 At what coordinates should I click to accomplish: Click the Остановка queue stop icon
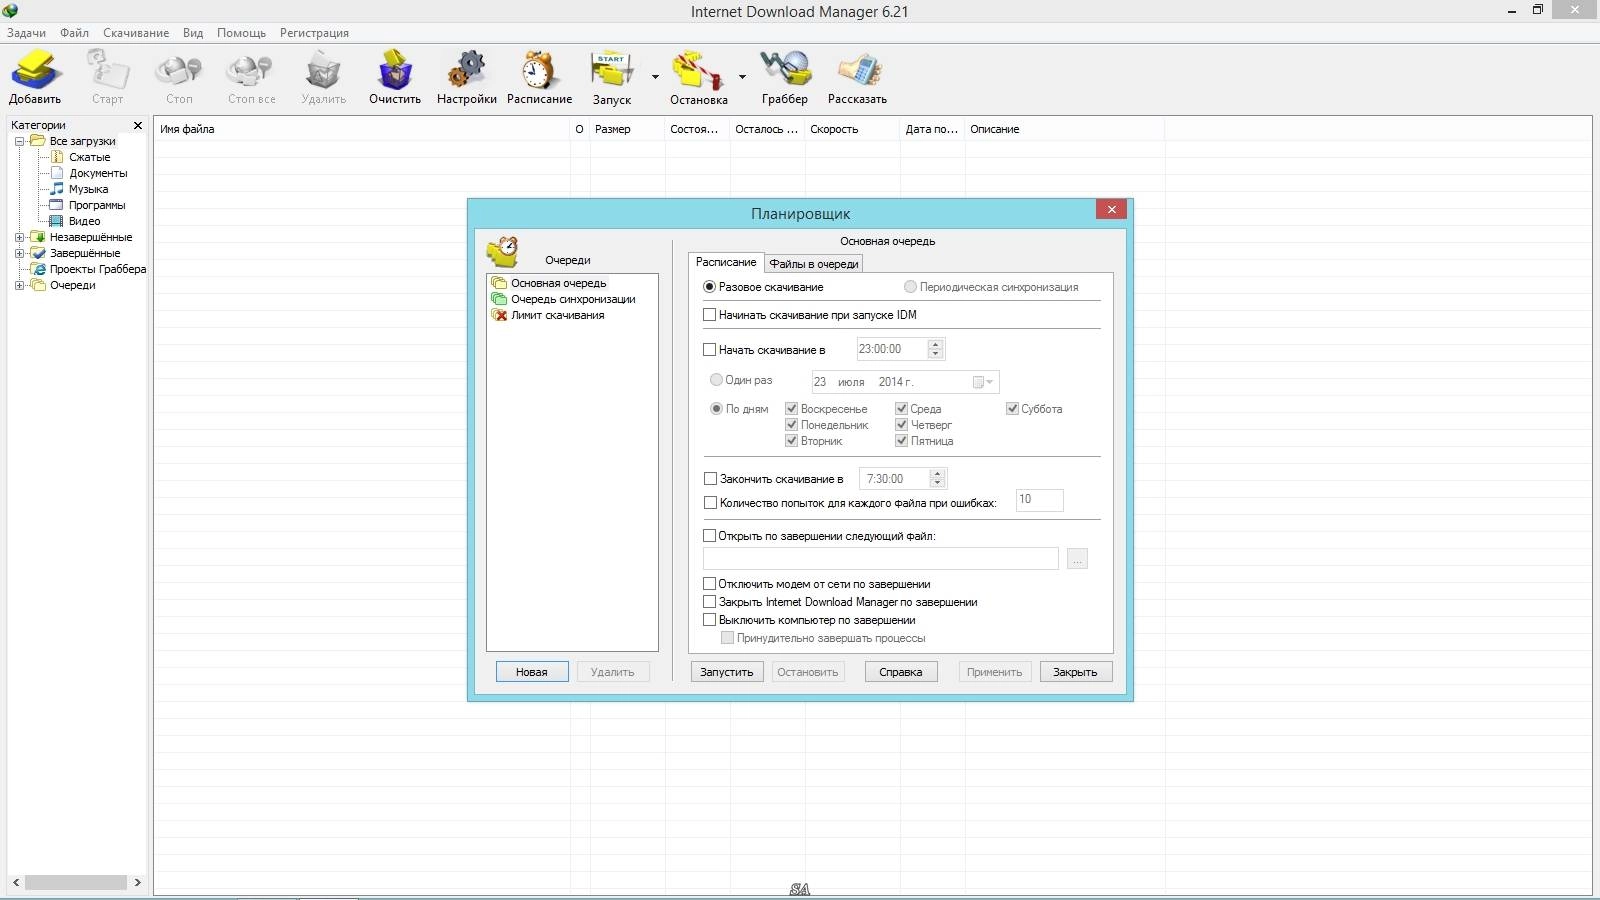pos(697,70)
